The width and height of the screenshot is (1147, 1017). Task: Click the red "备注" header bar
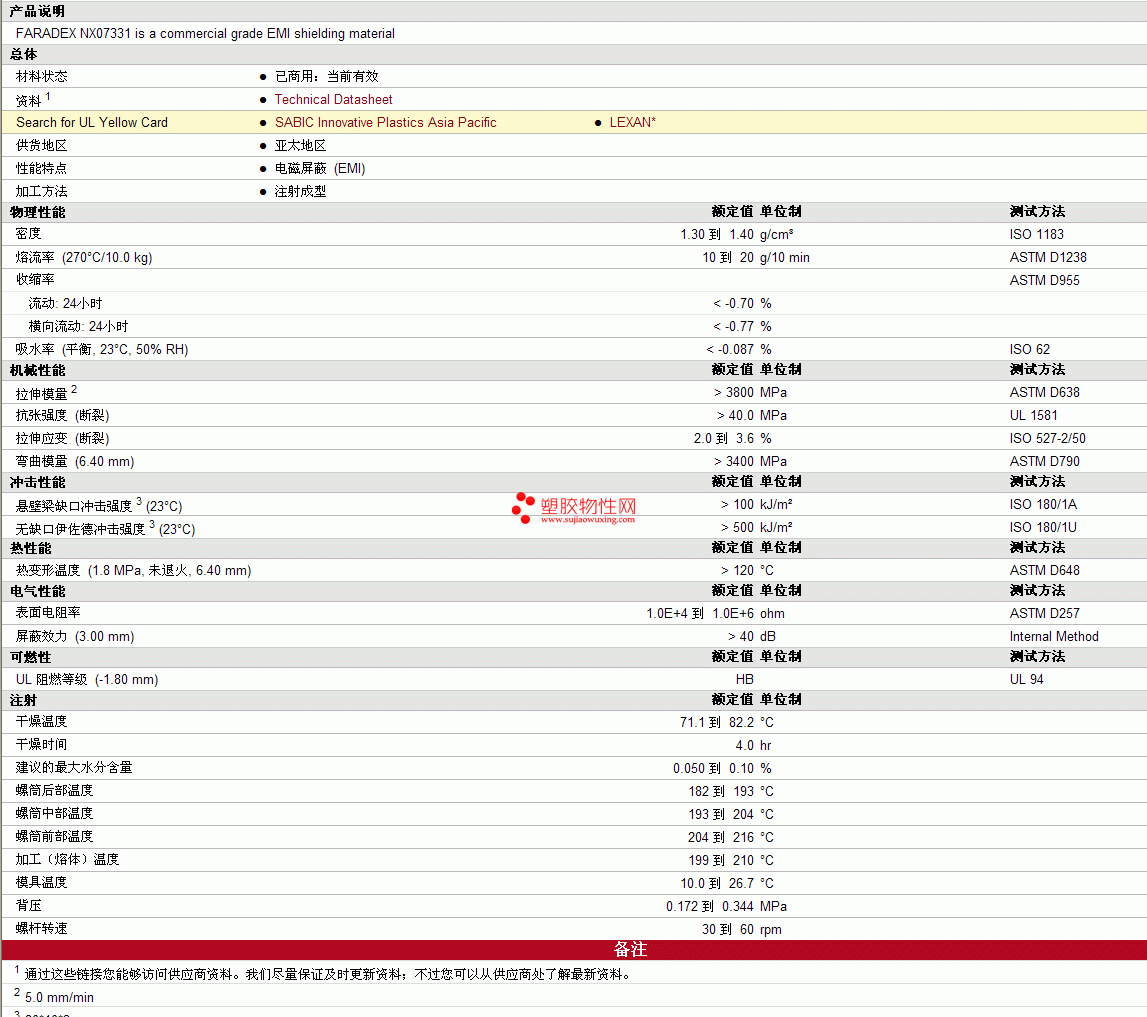tap(574, 950)
